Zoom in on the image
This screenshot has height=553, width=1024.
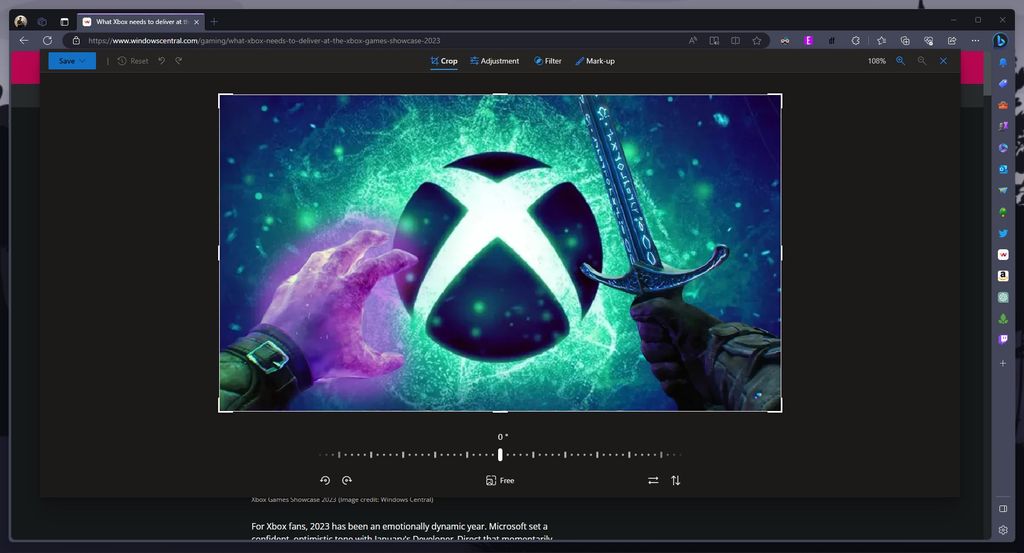[900, 61]
